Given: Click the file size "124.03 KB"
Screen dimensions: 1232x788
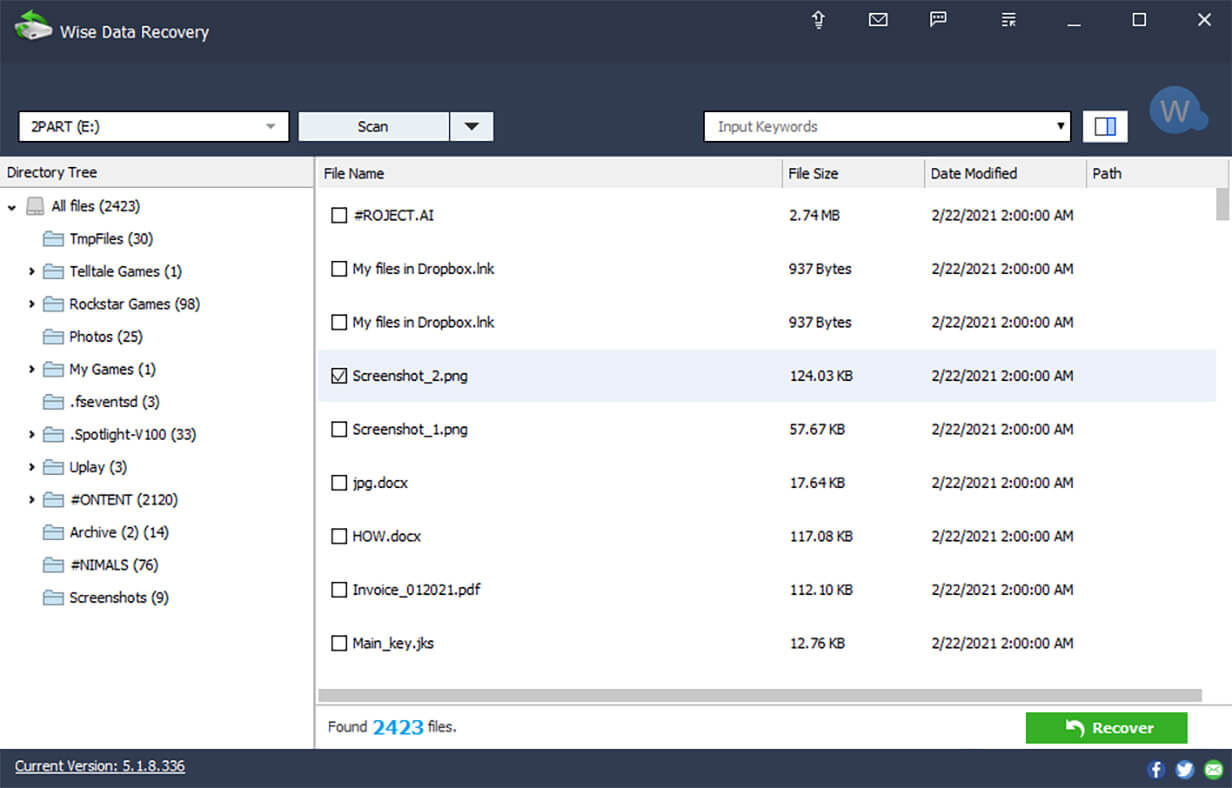Looking at the screenshot, I should [x=821, y=376].
